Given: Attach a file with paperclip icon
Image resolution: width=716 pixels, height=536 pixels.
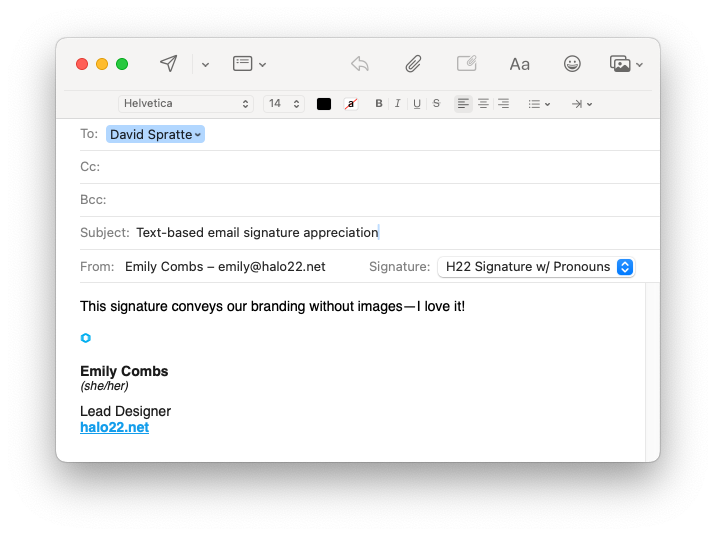Looking at the screenshot, I should [x=413, y=64].
